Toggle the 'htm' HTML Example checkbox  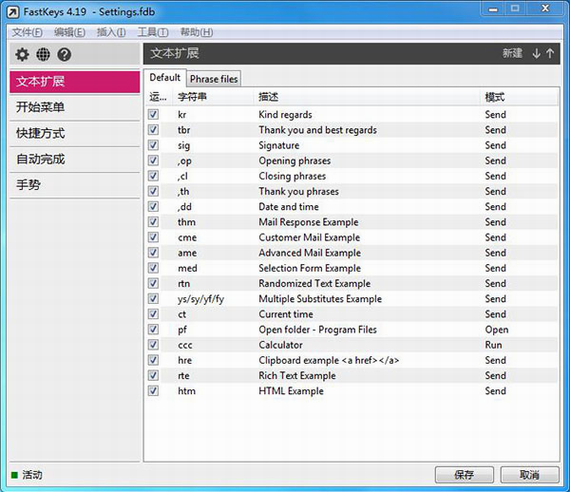coord(153,391)
